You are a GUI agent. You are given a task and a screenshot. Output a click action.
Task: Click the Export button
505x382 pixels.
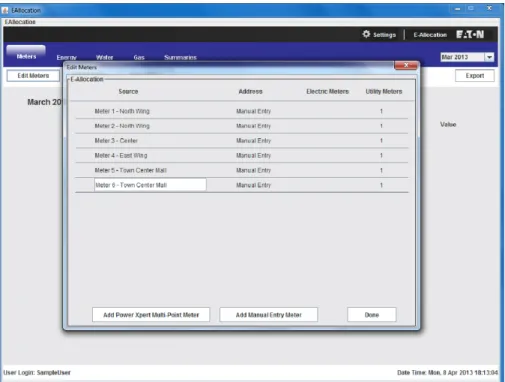(x=475, y=76)
